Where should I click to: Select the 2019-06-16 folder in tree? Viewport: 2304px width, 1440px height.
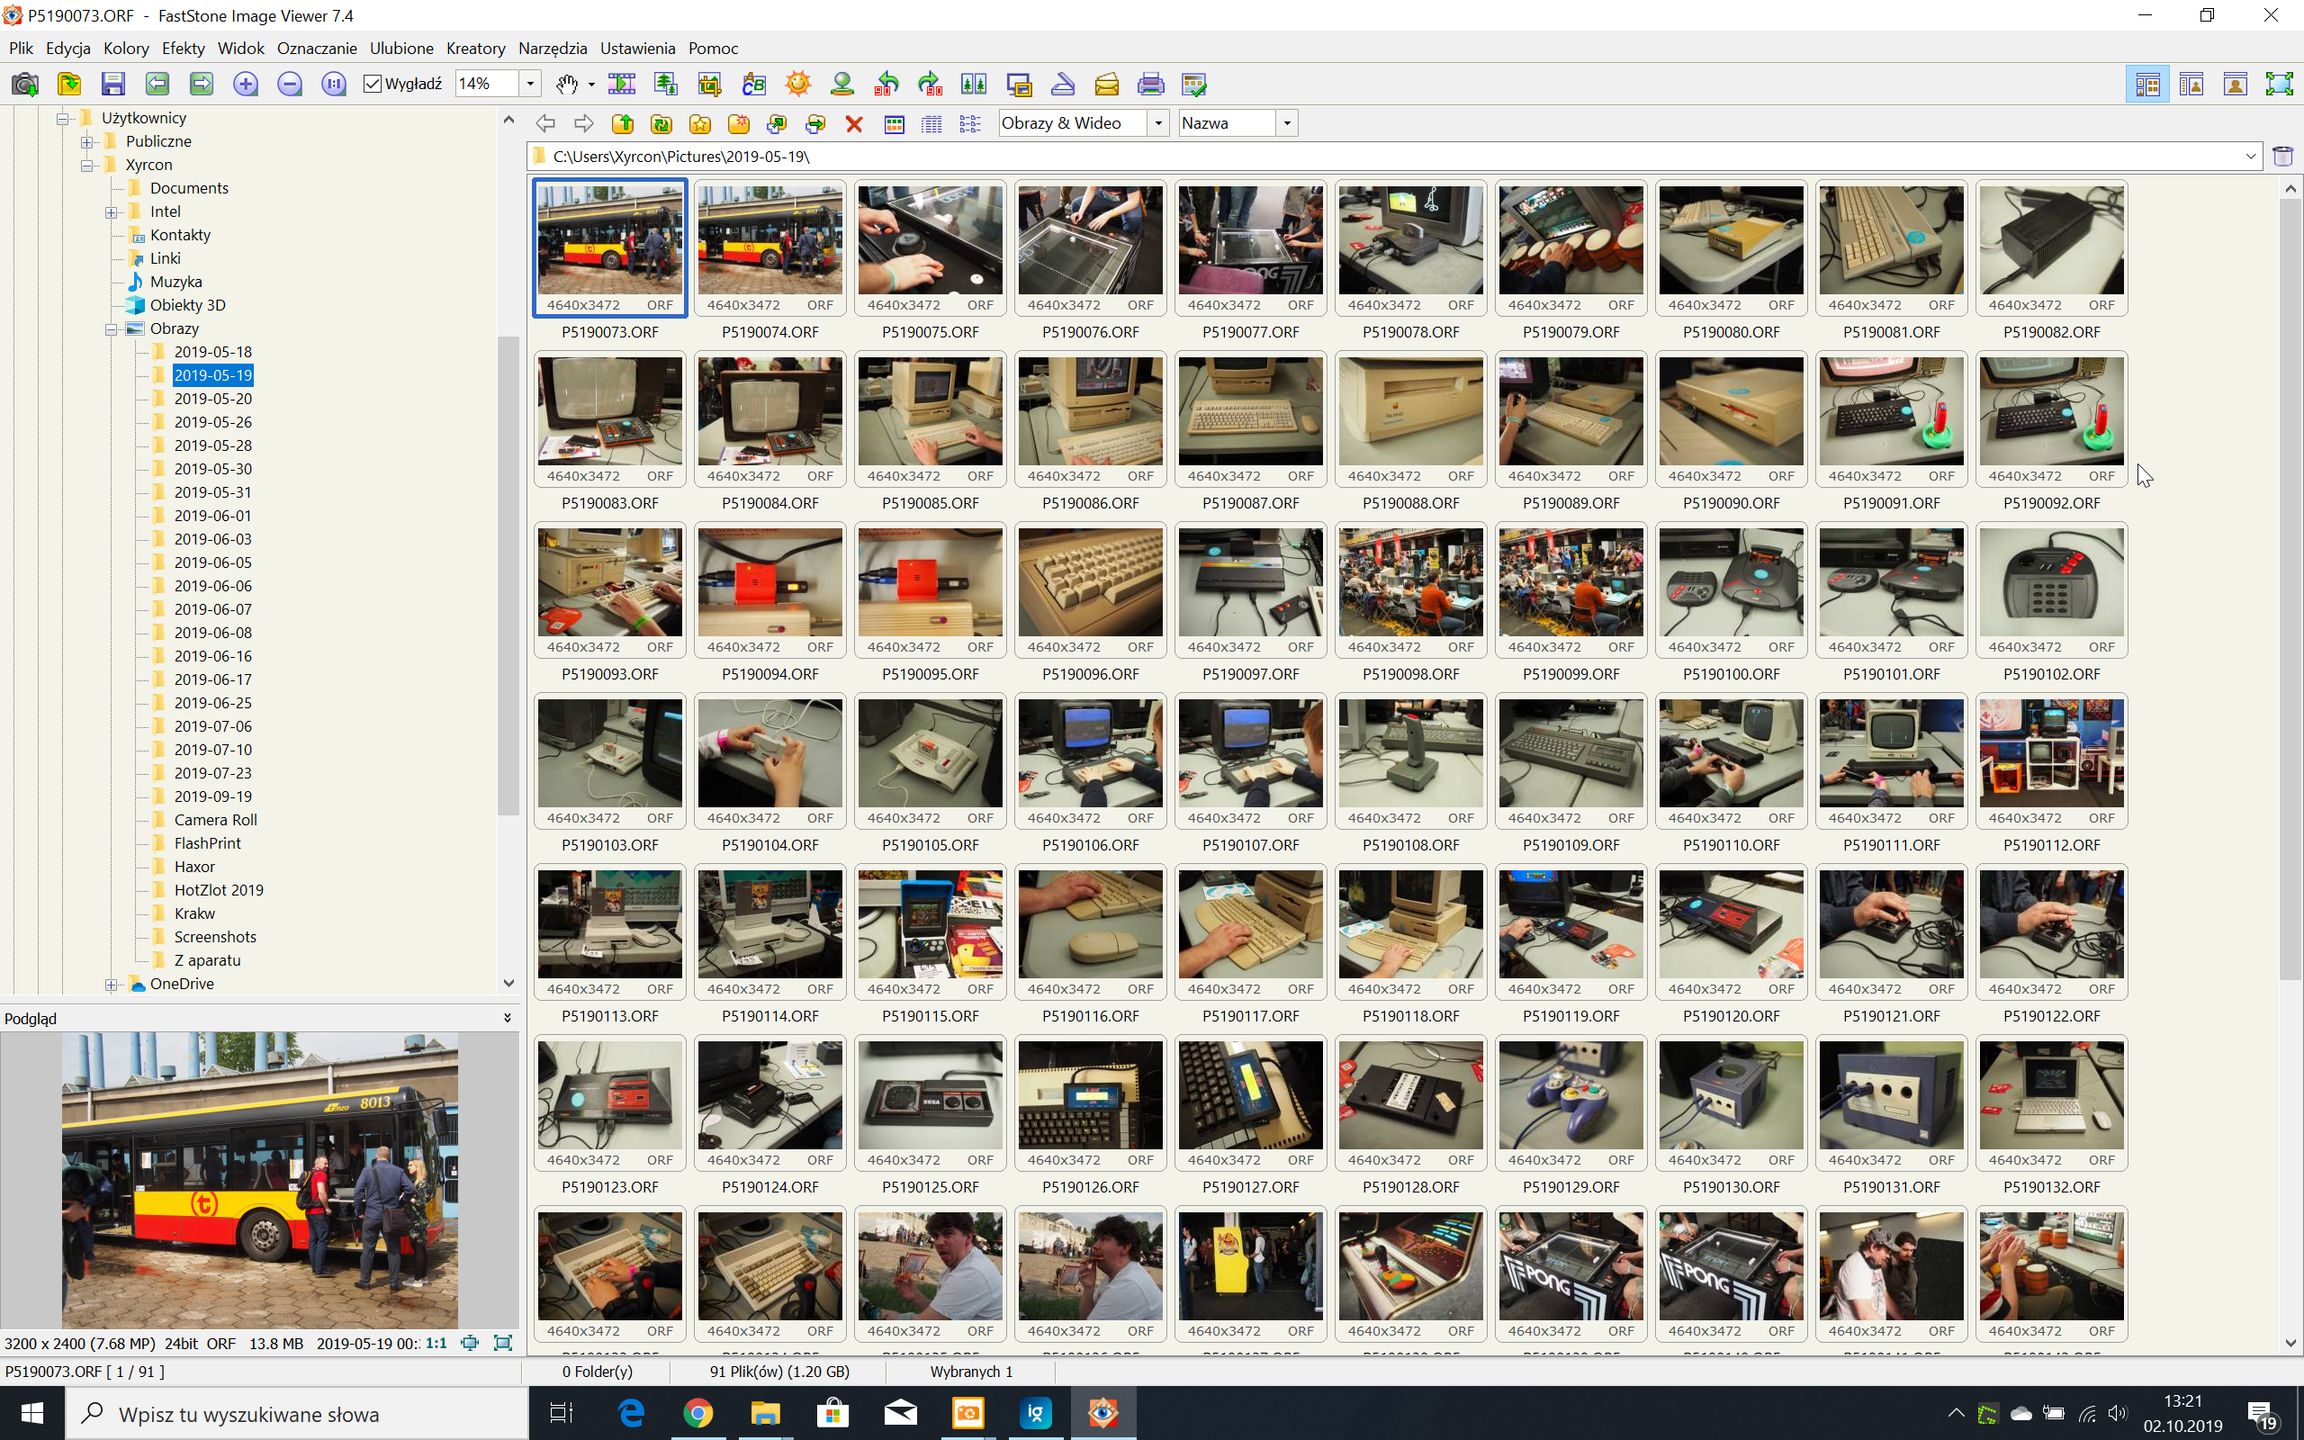(212, 656)
